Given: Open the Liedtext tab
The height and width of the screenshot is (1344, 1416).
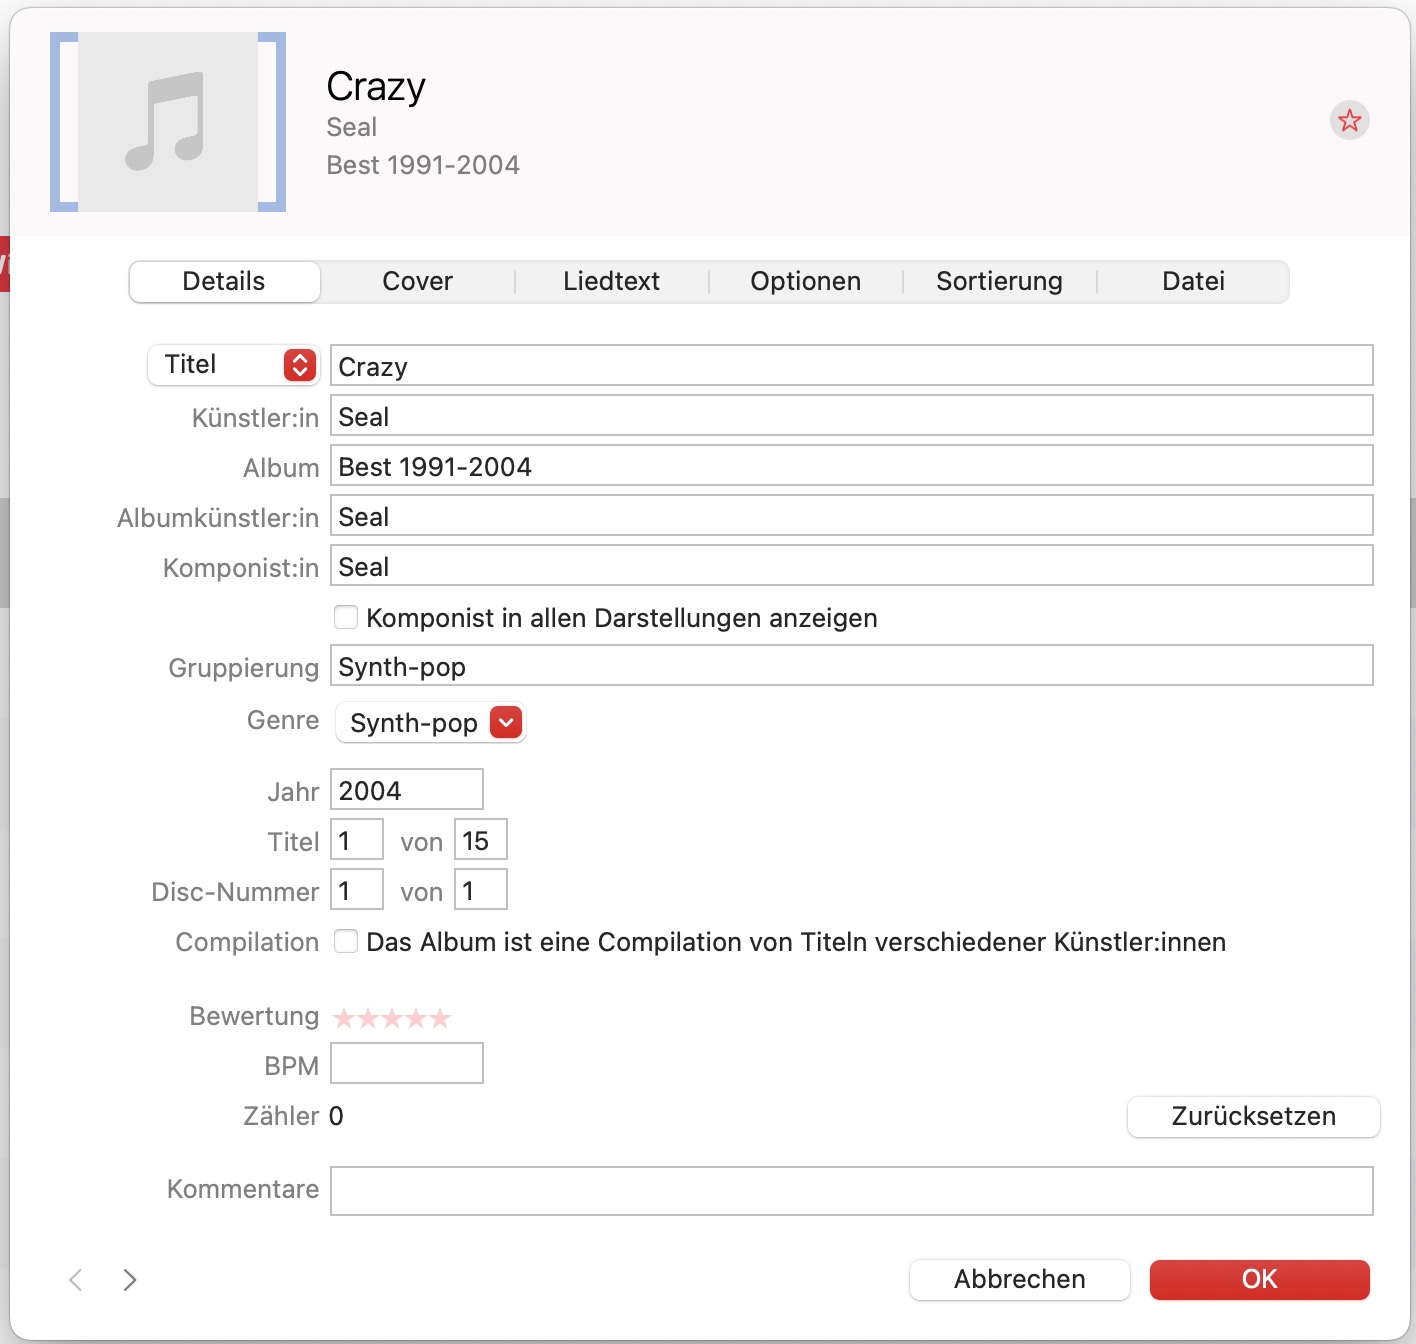Looking at the screenshot, I should (611, 281).
